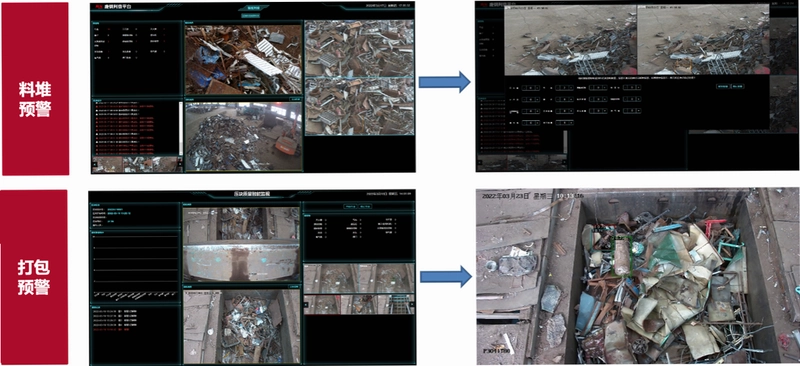Select the red-bordered thumbnail in baling strip
The height and width of the screenshot is (366, 800).
pyautogui.click(x=322, y=305)
